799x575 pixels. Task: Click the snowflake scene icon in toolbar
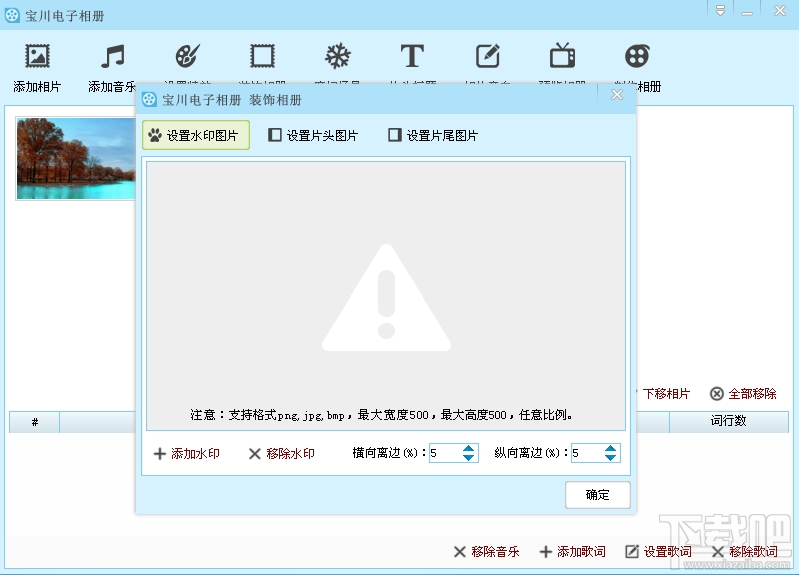(337, 56)
